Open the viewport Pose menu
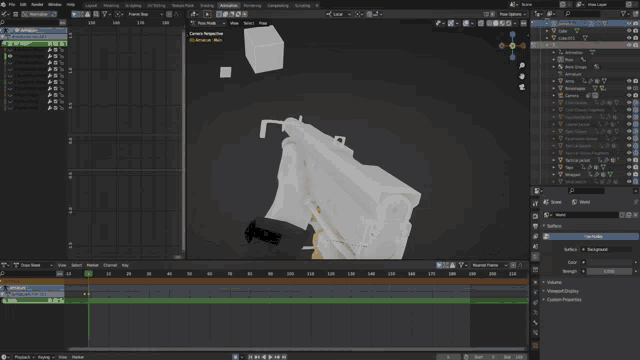The image size is (640, 360). pyautogui.click(x=263, y=23)
